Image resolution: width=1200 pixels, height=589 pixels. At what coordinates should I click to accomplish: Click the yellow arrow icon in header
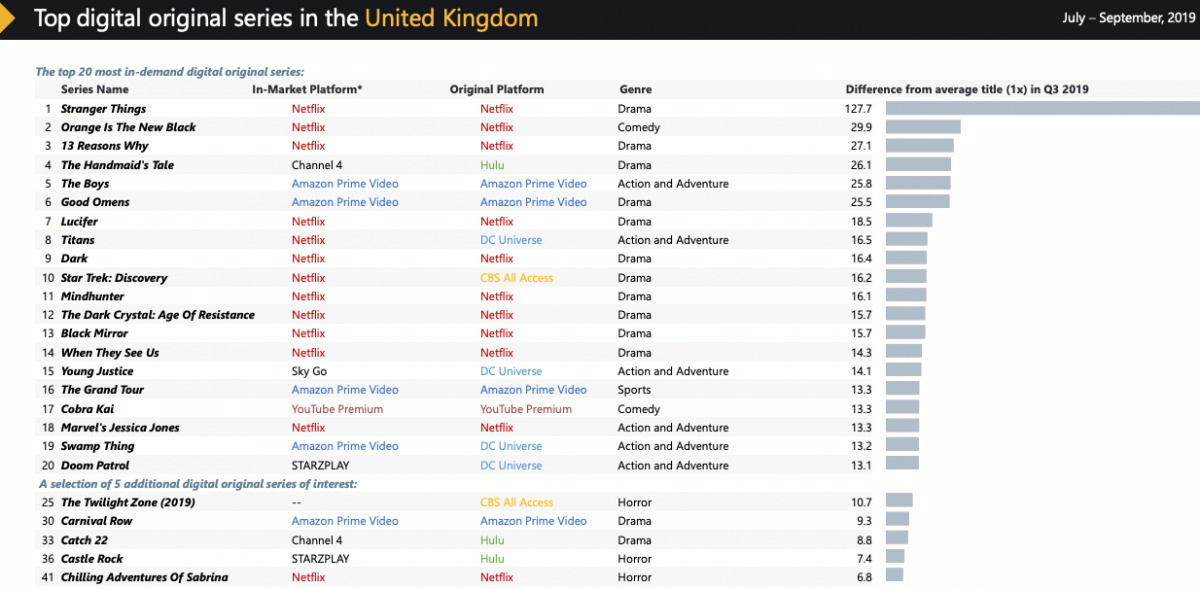(x=6, y=18)
